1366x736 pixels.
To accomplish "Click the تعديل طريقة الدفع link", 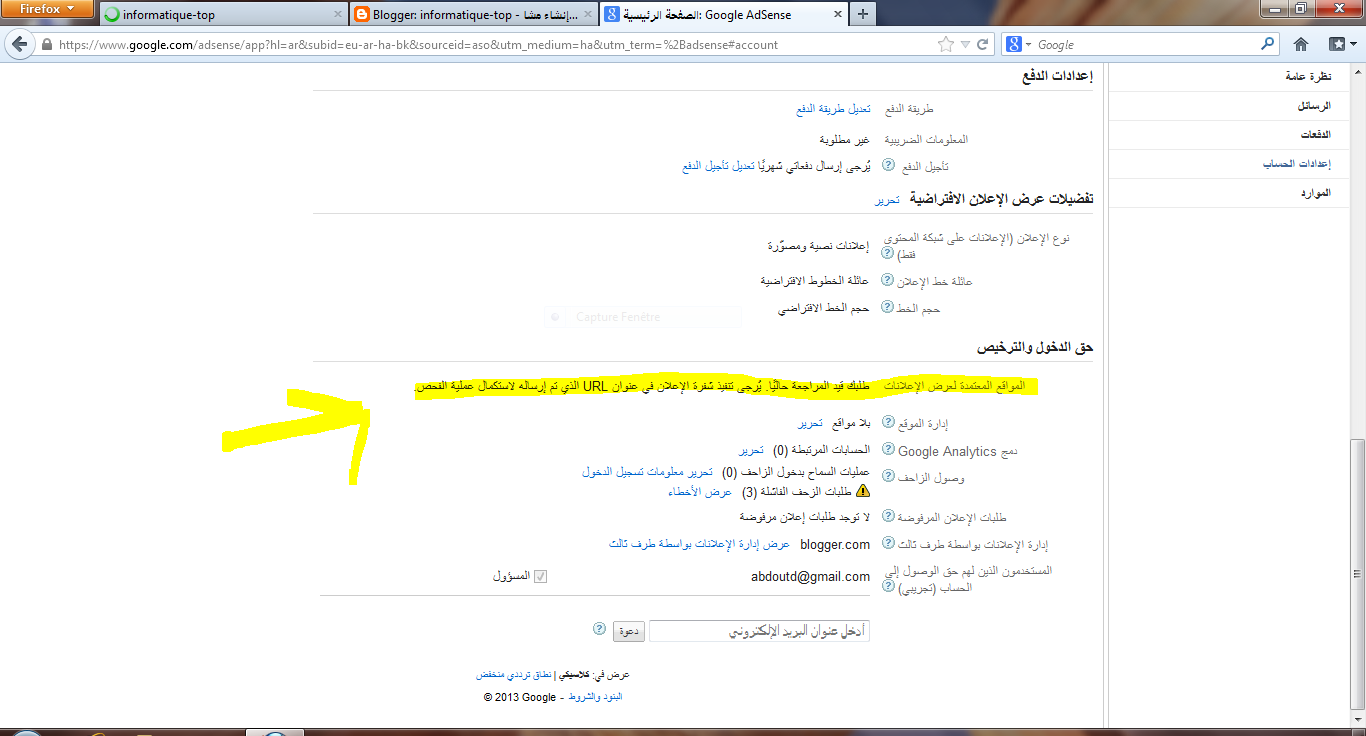I will tap(833, 108).
